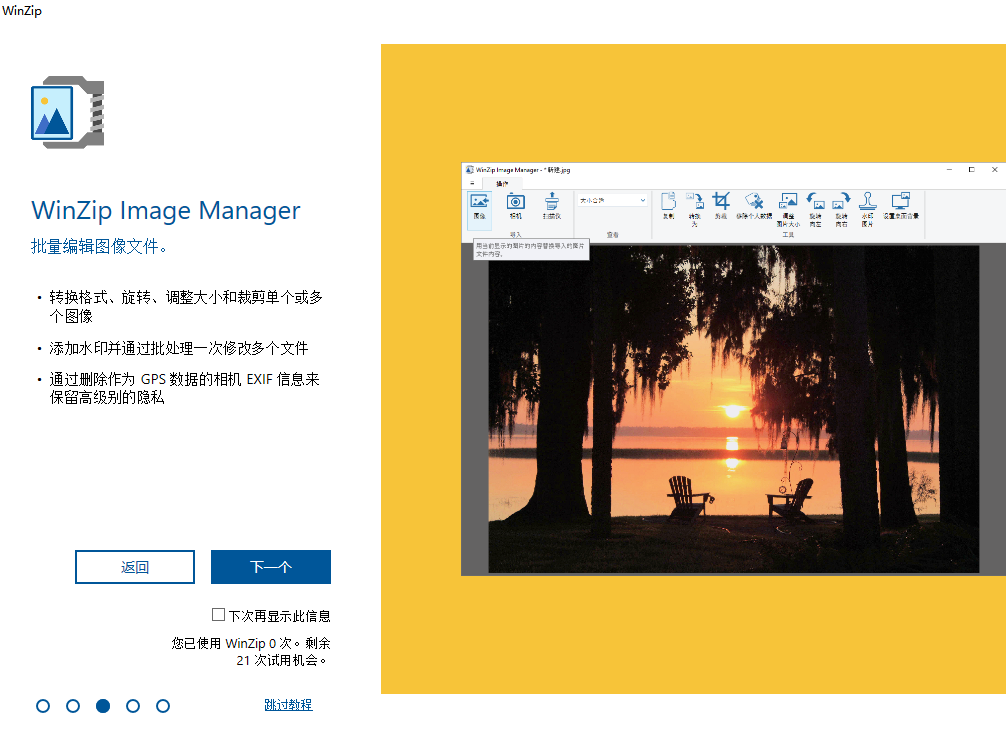Click the WinZip Image Manager heading
The height and width of the screenshot is (738, 1006).
(166, 210)
